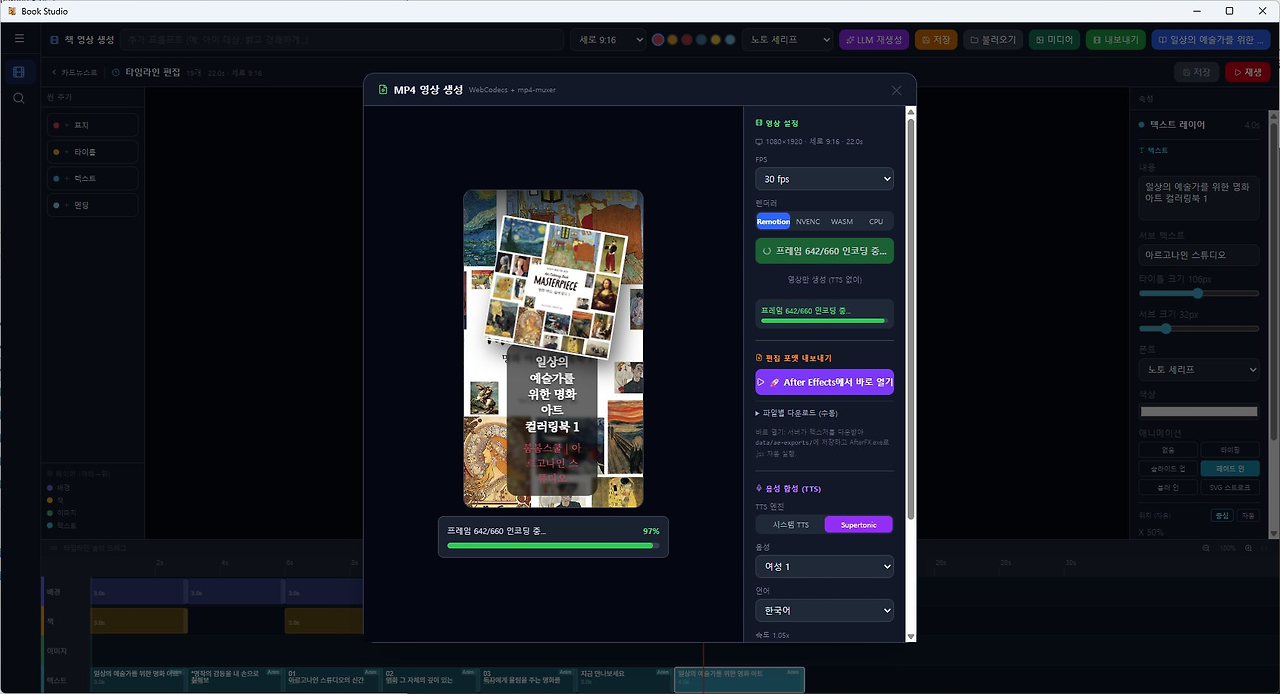Select the NVENC renderer tab
Image resolution: width=1280 pixels, height=694 pixels.
click(x=807, y=221)
